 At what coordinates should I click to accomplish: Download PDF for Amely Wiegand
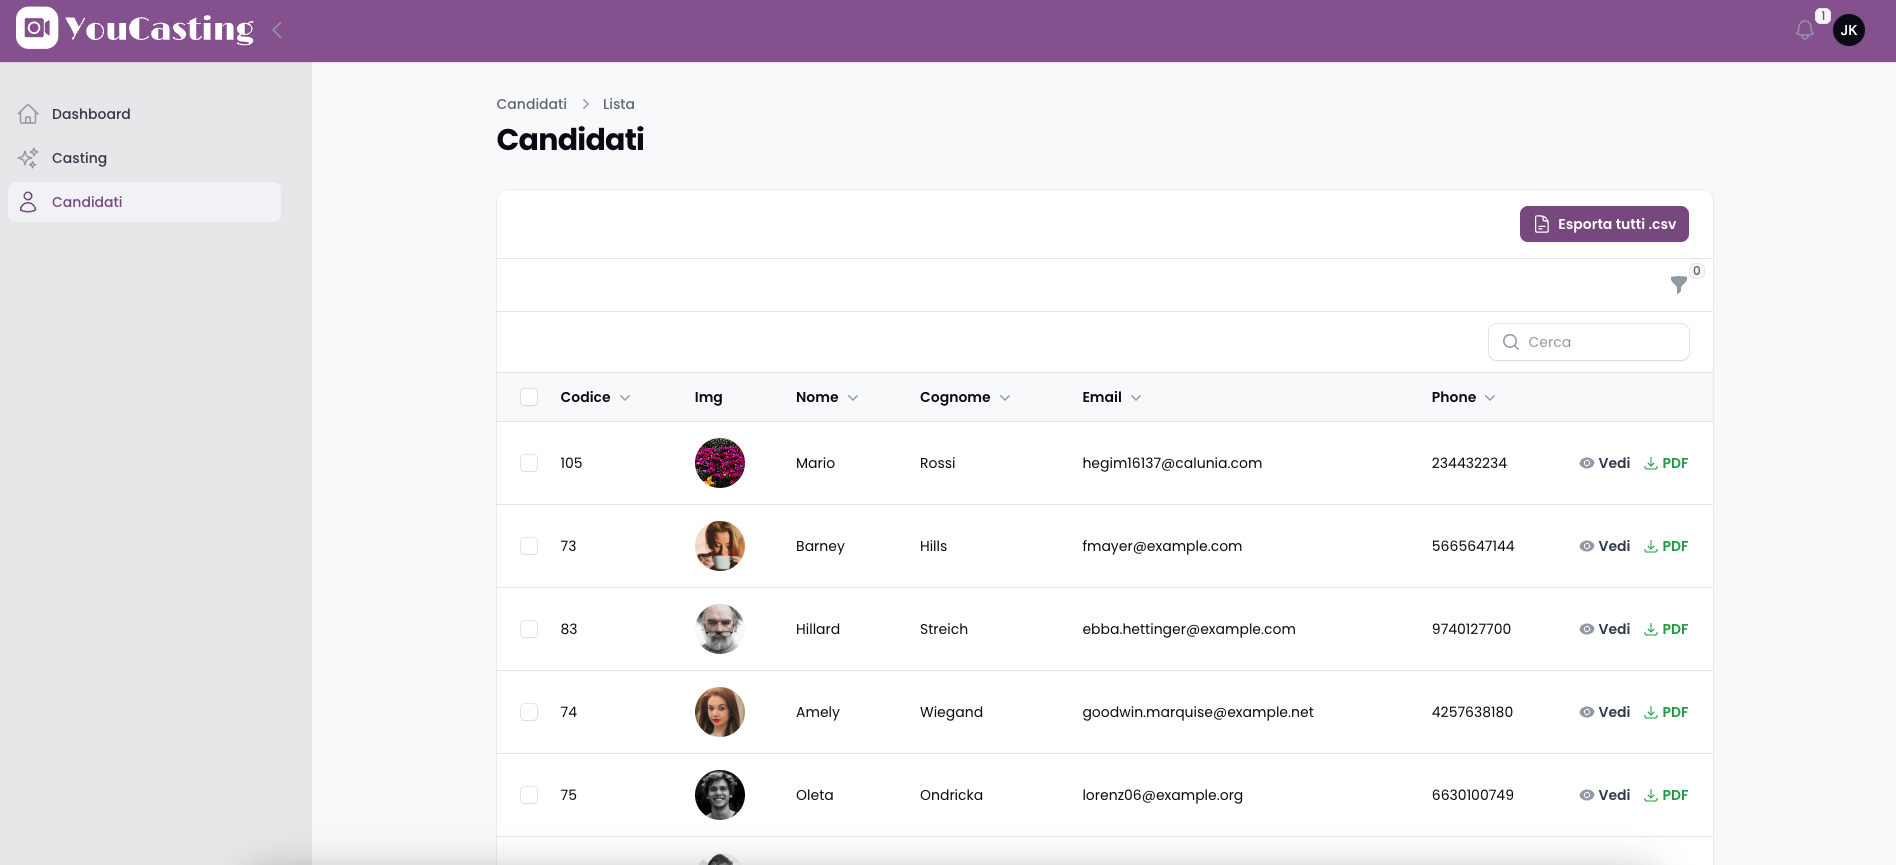(x=1666, y=712)
